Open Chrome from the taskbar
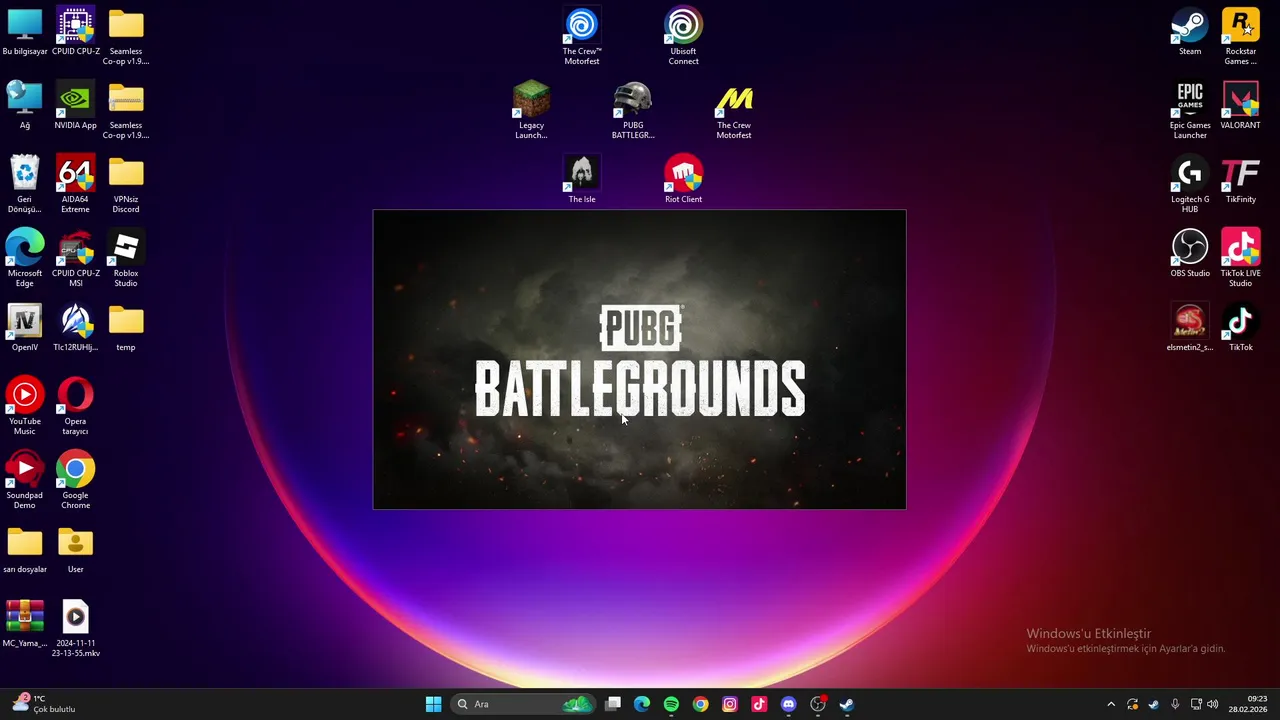This screenshot has width=1280, height=720. [700, 704]
